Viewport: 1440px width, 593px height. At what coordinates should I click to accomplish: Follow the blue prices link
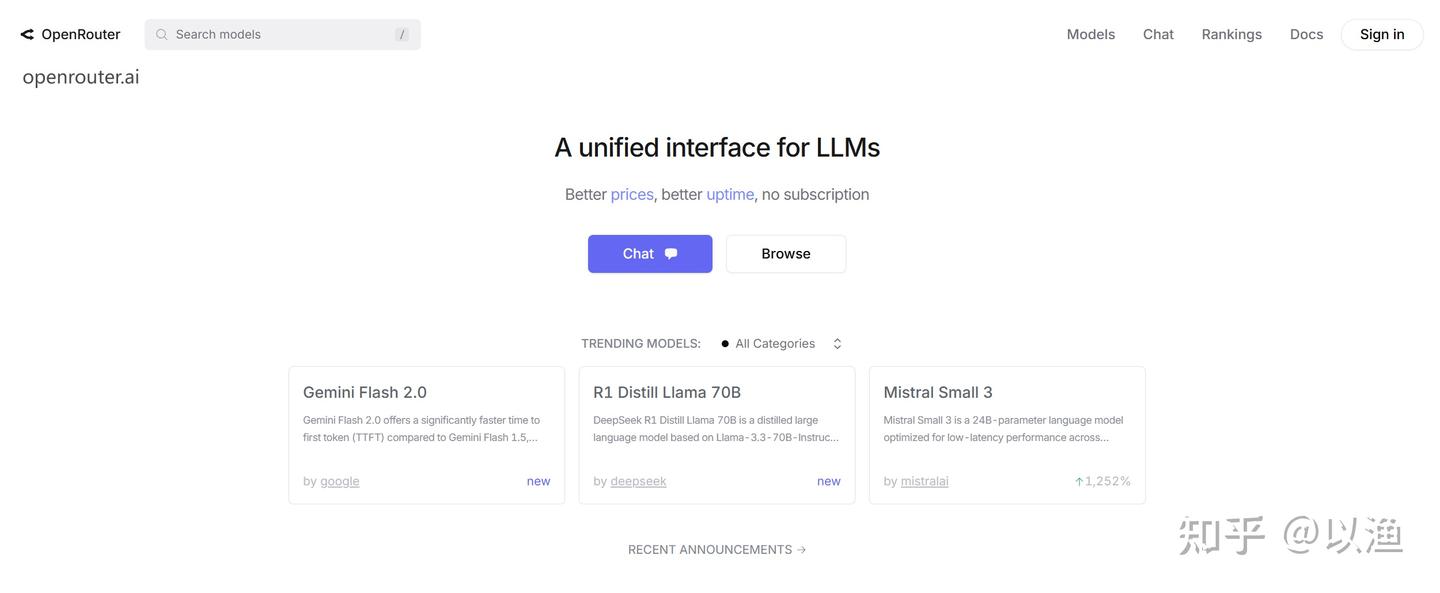pyautogui.click(x=632, y=194)
